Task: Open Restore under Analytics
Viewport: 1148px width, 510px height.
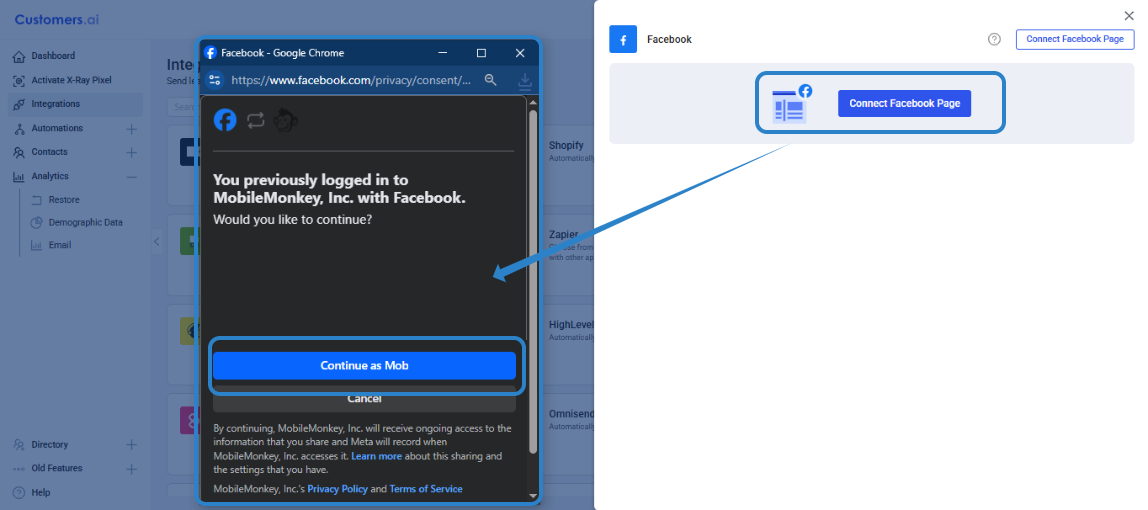Action: point(64,200)
